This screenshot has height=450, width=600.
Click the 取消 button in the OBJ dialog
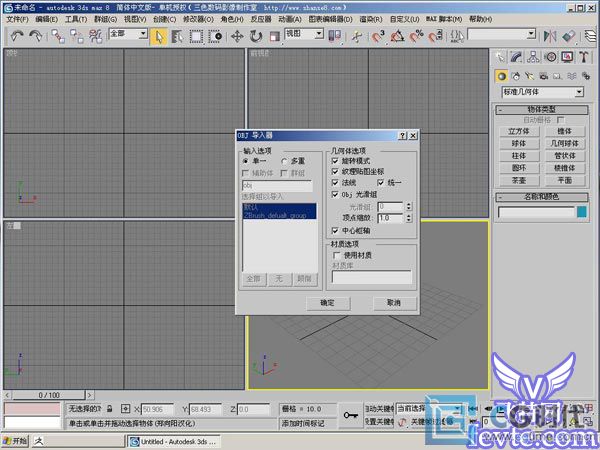coord(394,303)
